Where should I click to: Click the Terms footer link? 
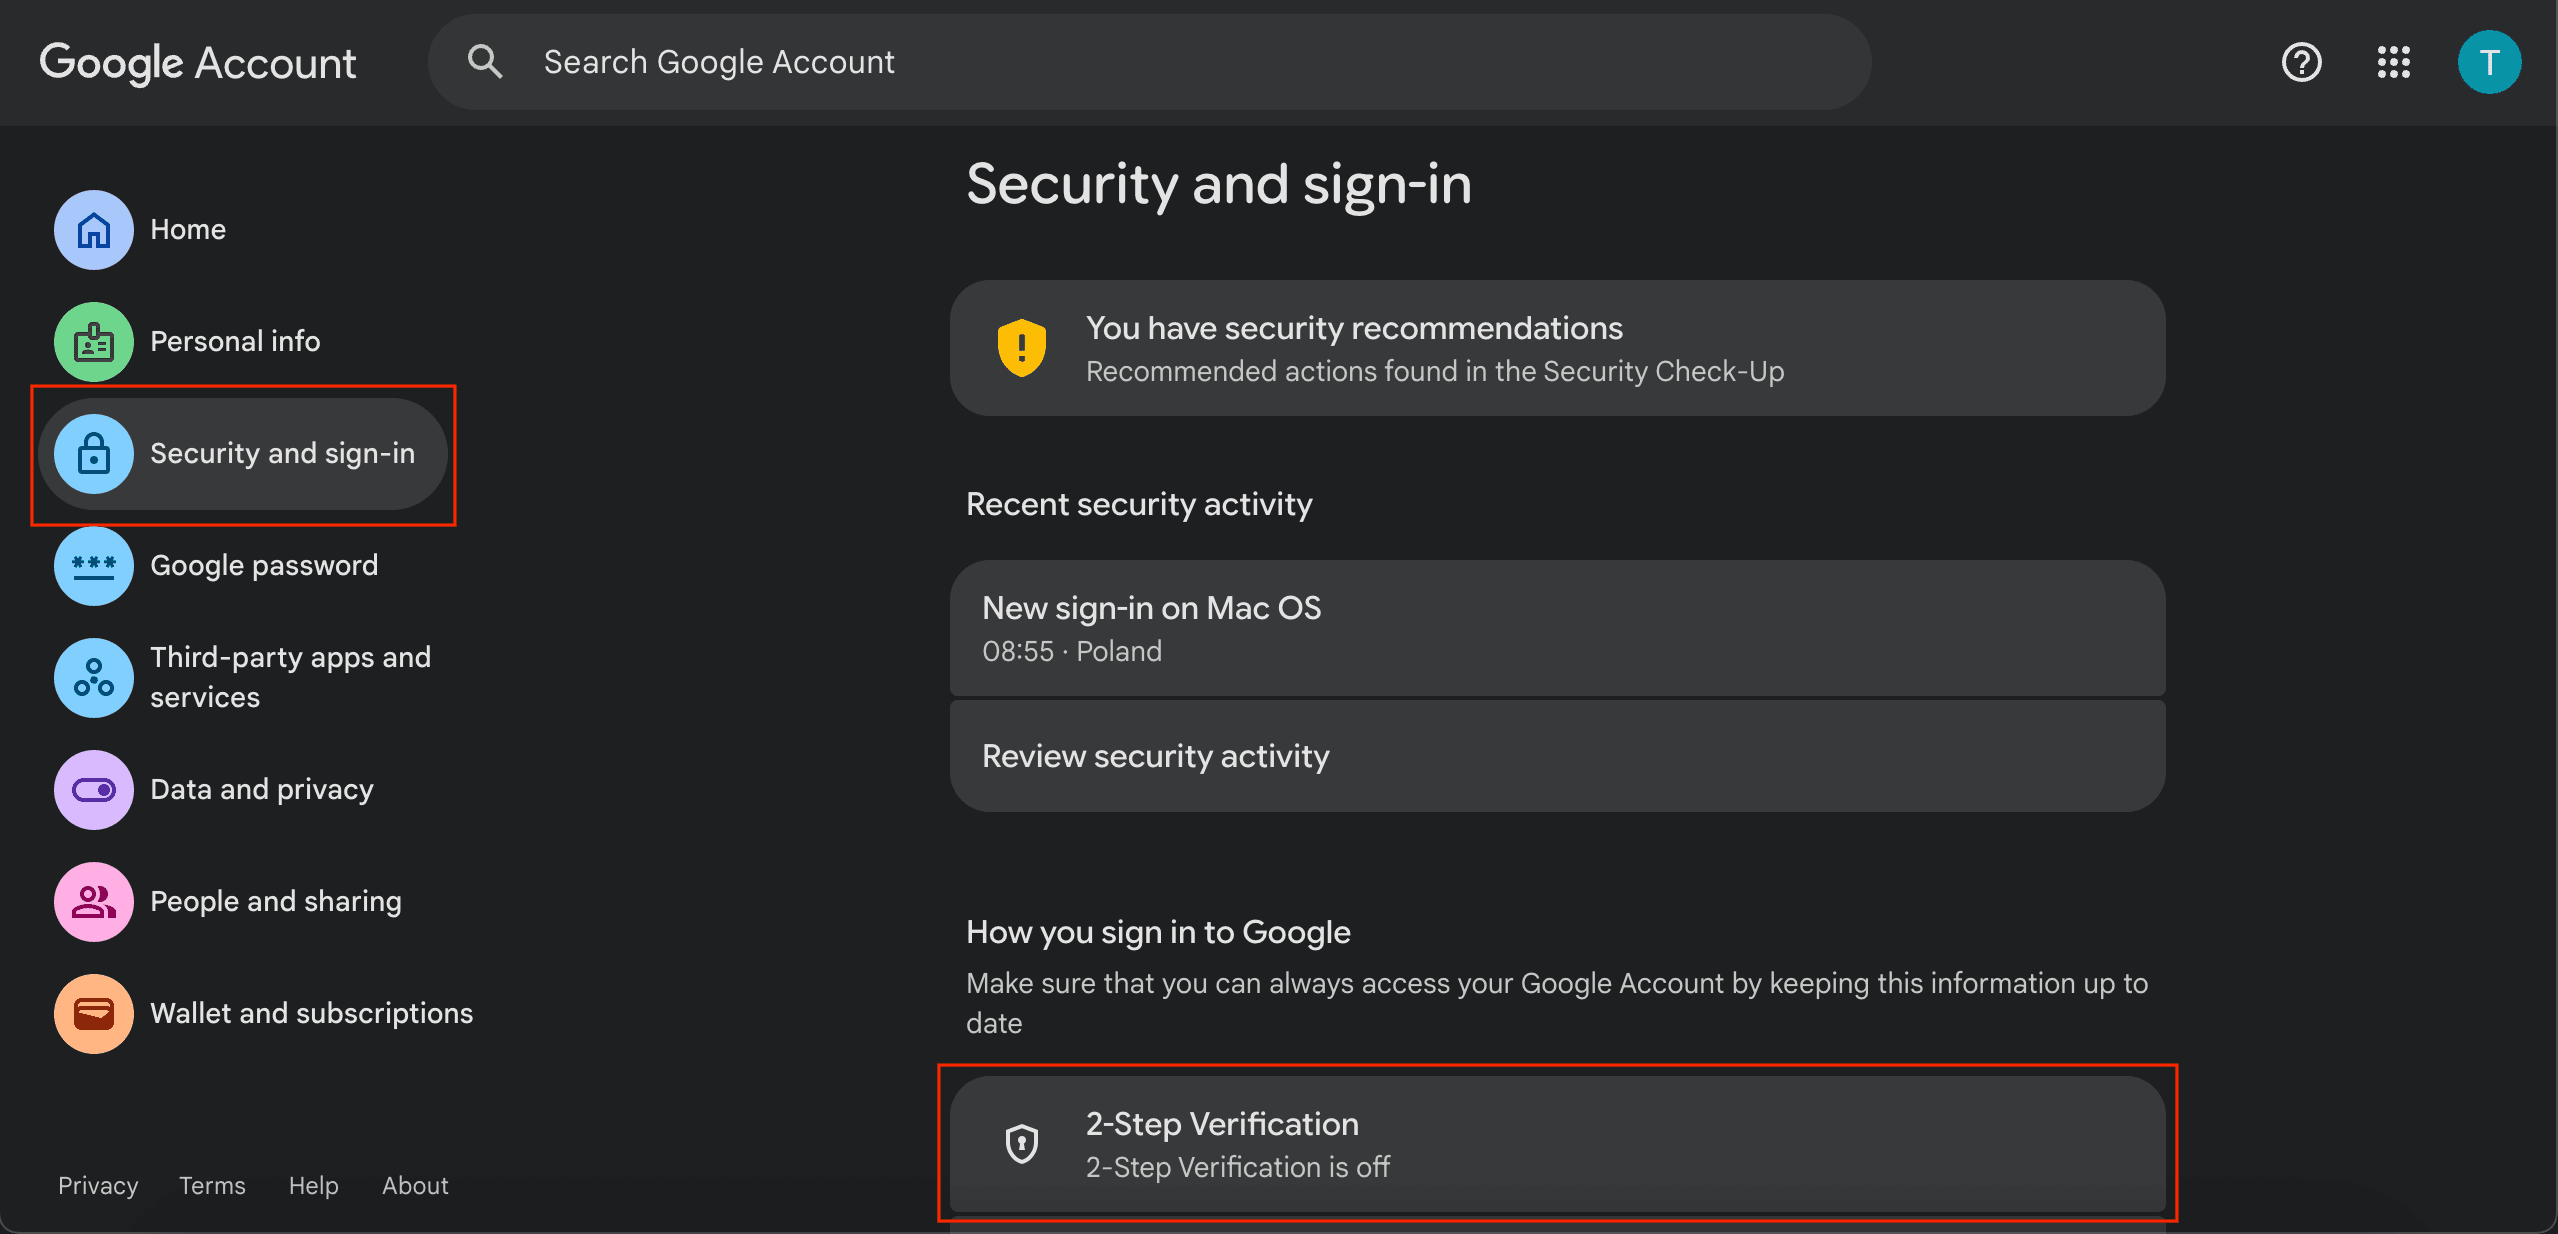(211, 1185)
